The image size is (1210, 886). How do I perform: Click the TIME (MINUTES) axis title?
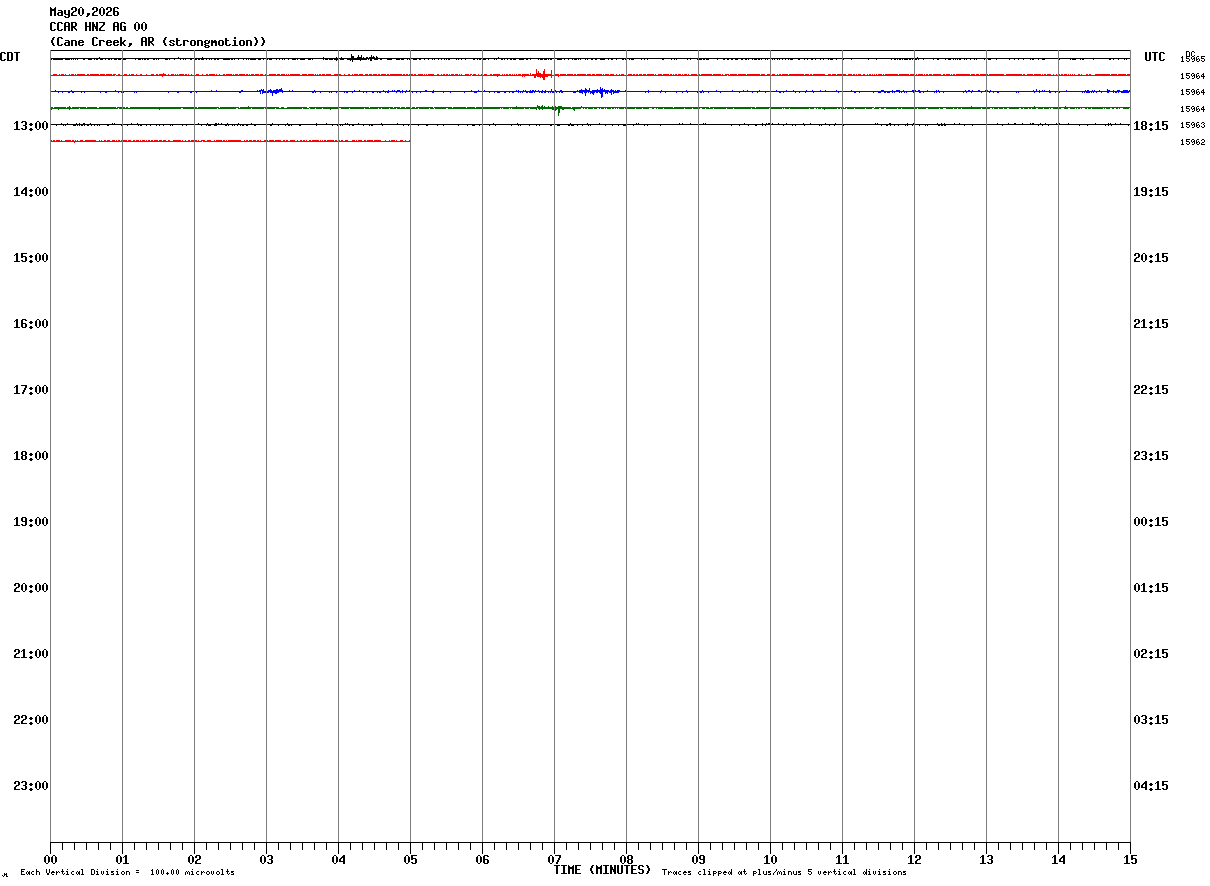click(602, 870)
